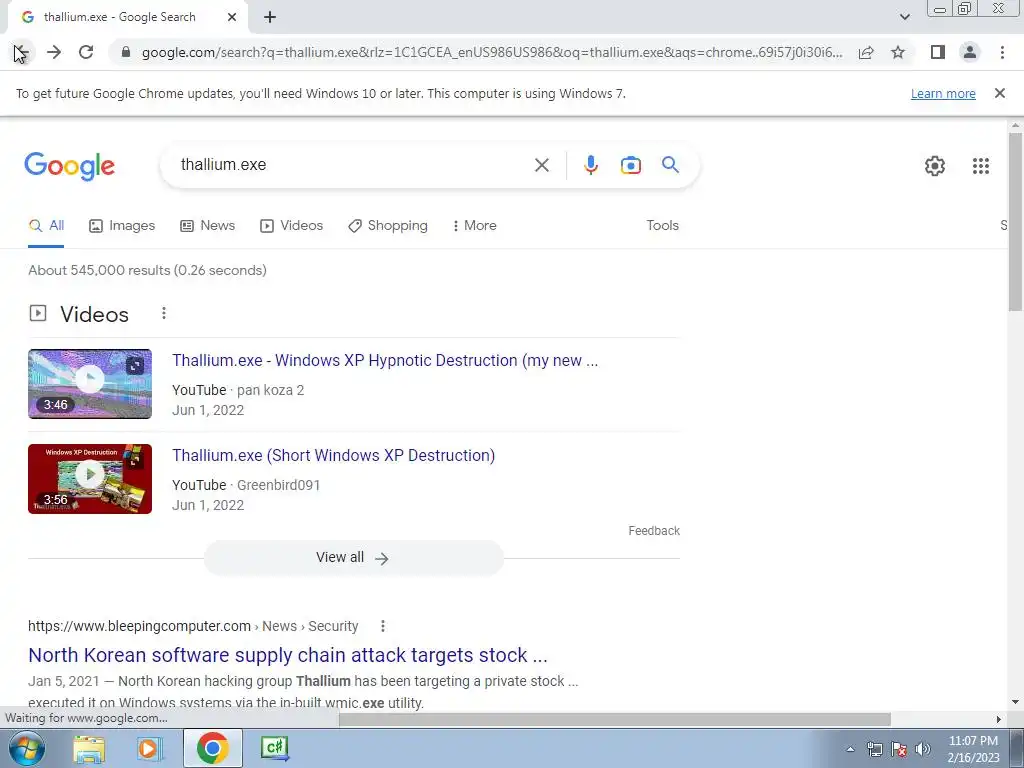
Task: Start voice search with the microphone icon
Action: point(590,165)
